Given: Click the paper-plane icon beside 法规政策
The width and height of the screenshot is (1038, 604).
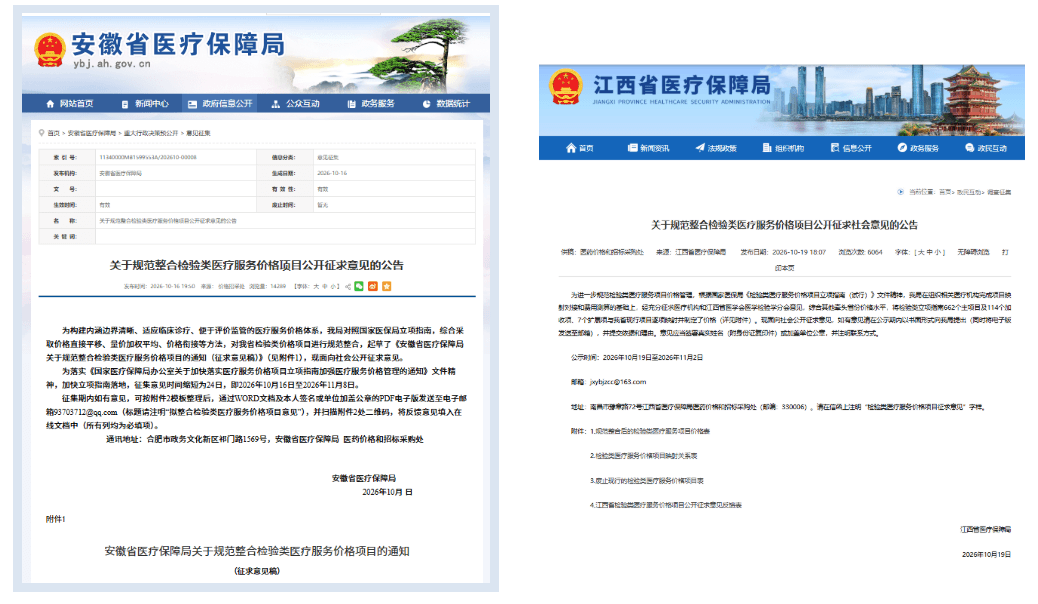Looking at the screenshot, I should coord(700,148).
